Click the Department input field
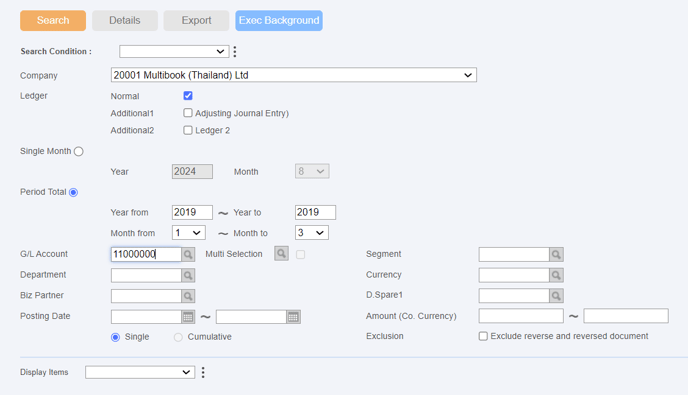 pyautogui.click(x=146, y=275)
